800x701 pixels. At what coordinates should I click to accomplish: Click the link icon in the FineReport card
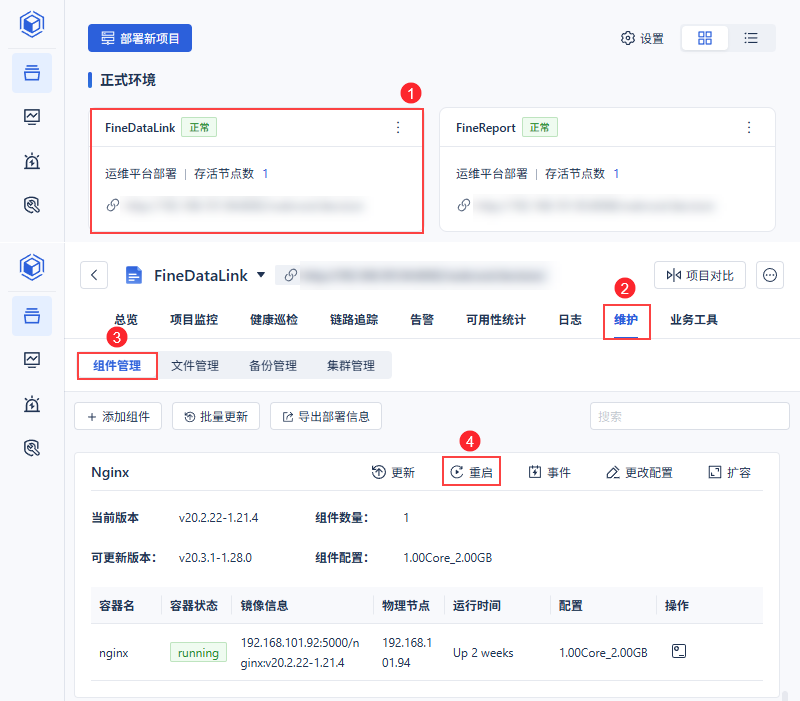464,205
